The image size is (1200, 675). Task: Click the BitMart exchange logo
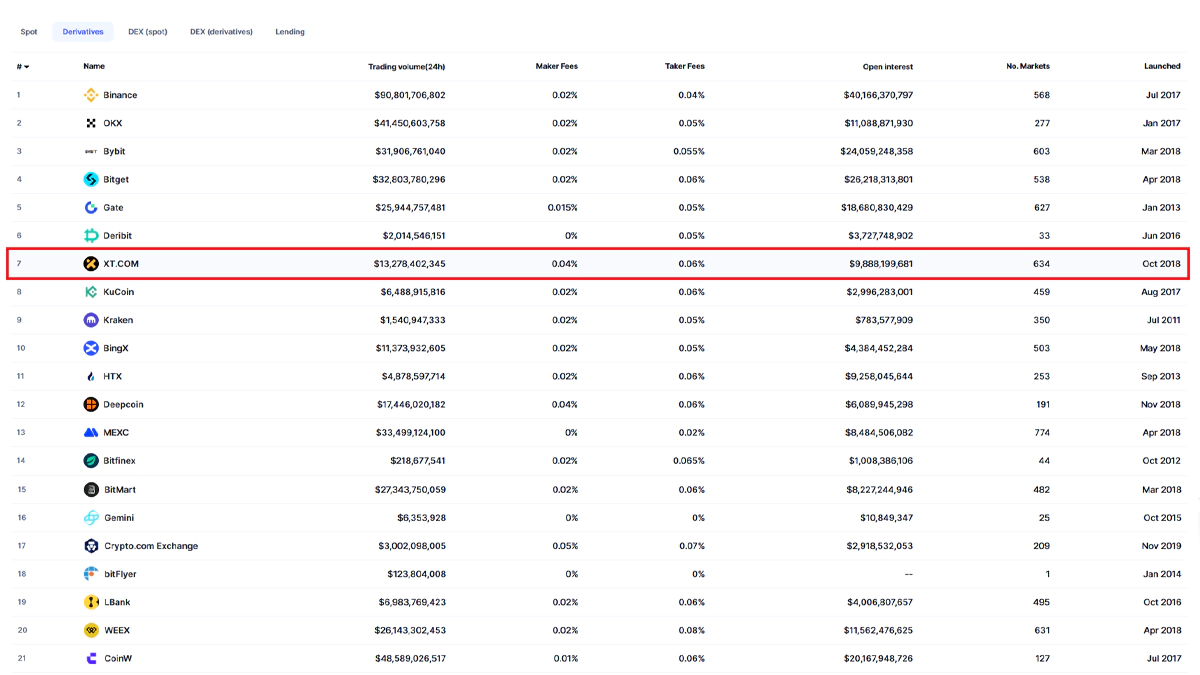tap(91, 490)
